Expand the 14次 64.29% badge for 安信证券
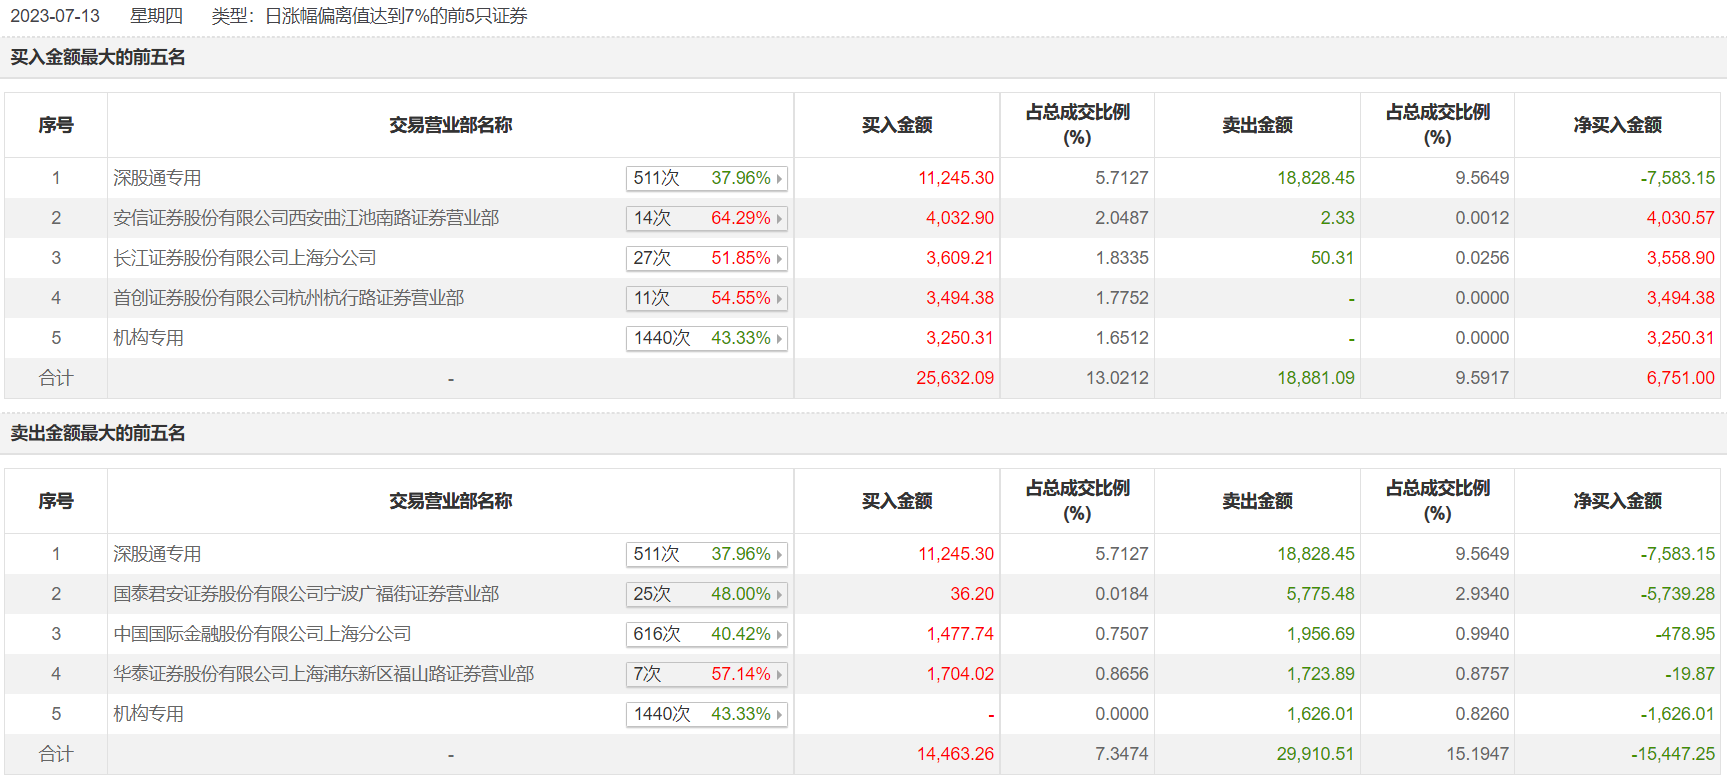 [x=706, y=218]
